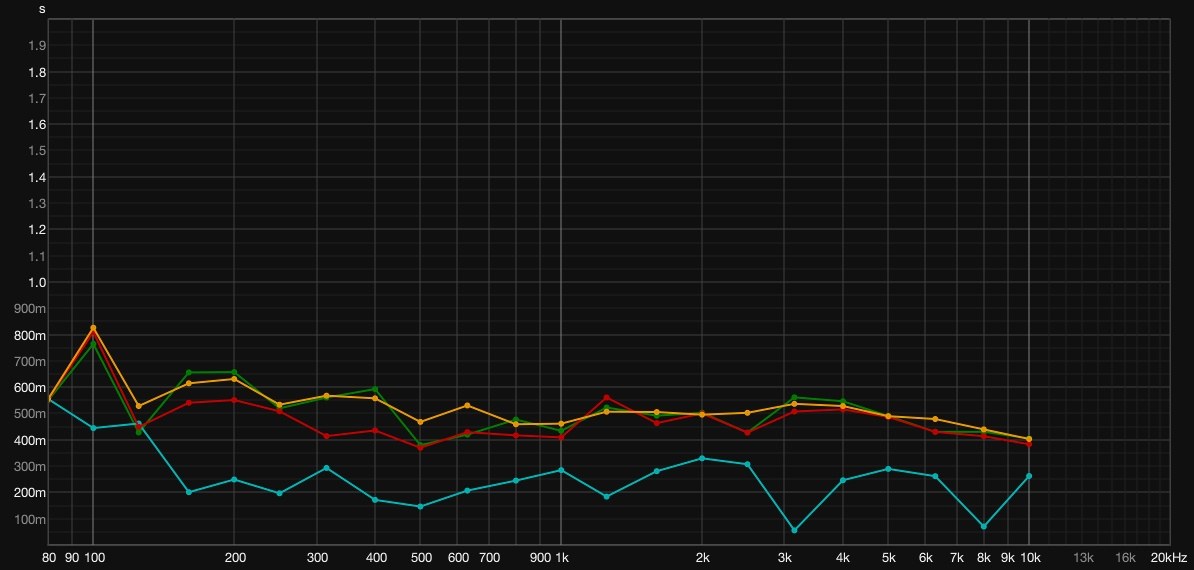This screenshot has width=1194, height=570.
Task: Select the green data point at 400 Hz
Action: click(375, 389)
